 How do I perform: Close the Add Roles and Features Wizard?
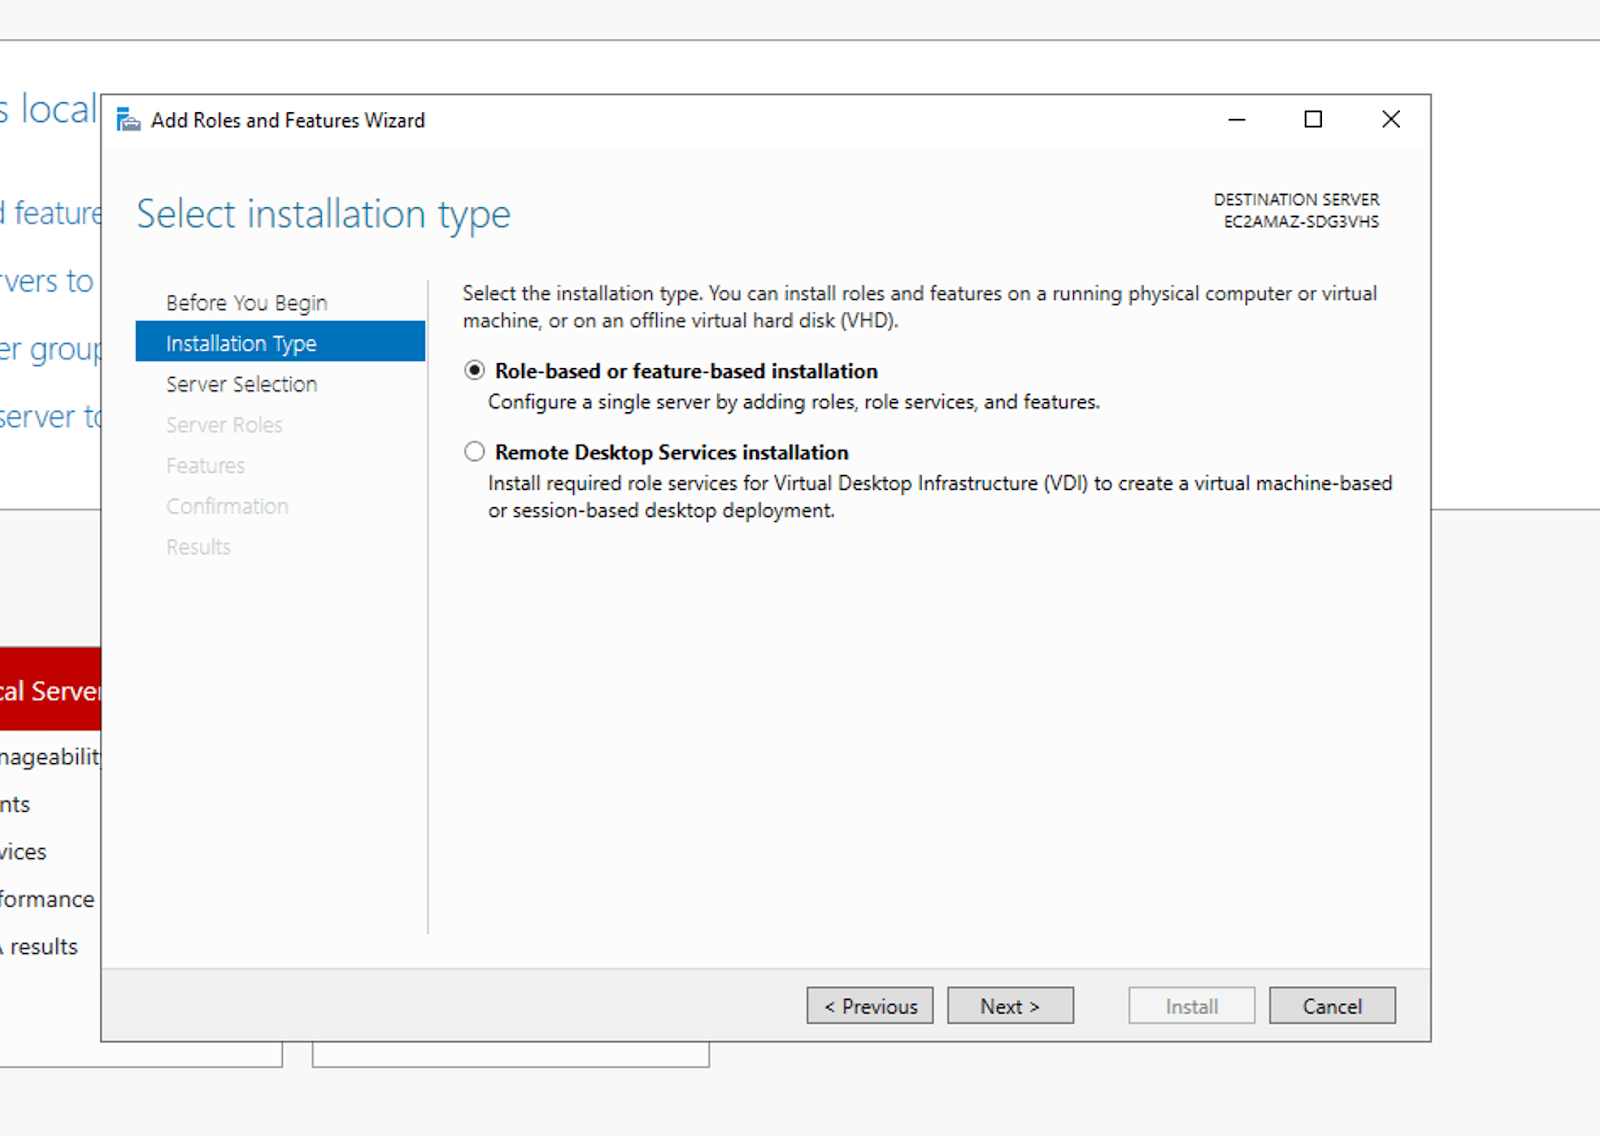(1391, 119)
